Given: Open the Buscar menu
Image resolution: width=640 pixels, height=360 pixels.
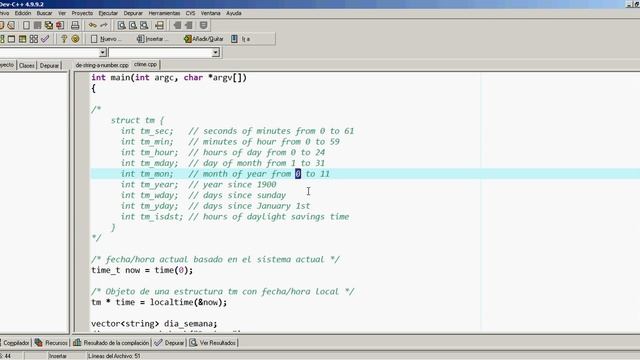Looking at the screenshot, I should (x=44, y=13).
